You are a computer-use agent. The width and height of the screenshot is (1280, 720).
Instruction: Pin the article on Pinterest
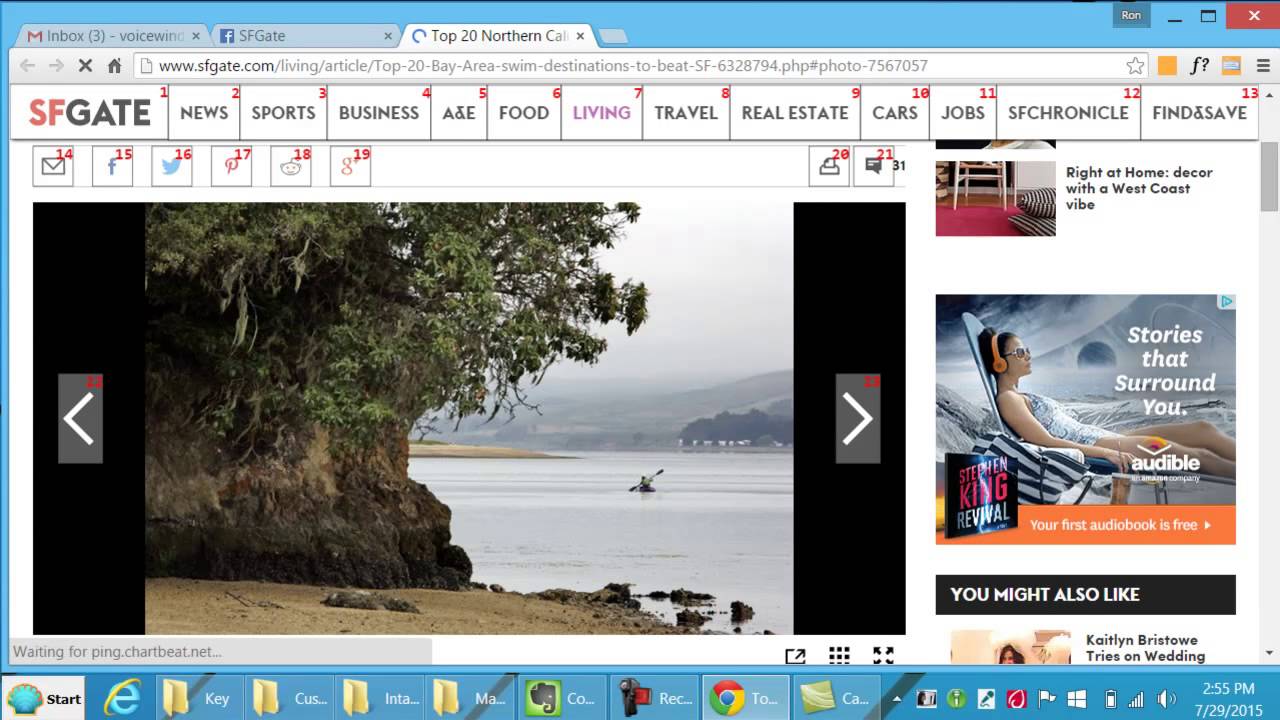pos(231,166)
